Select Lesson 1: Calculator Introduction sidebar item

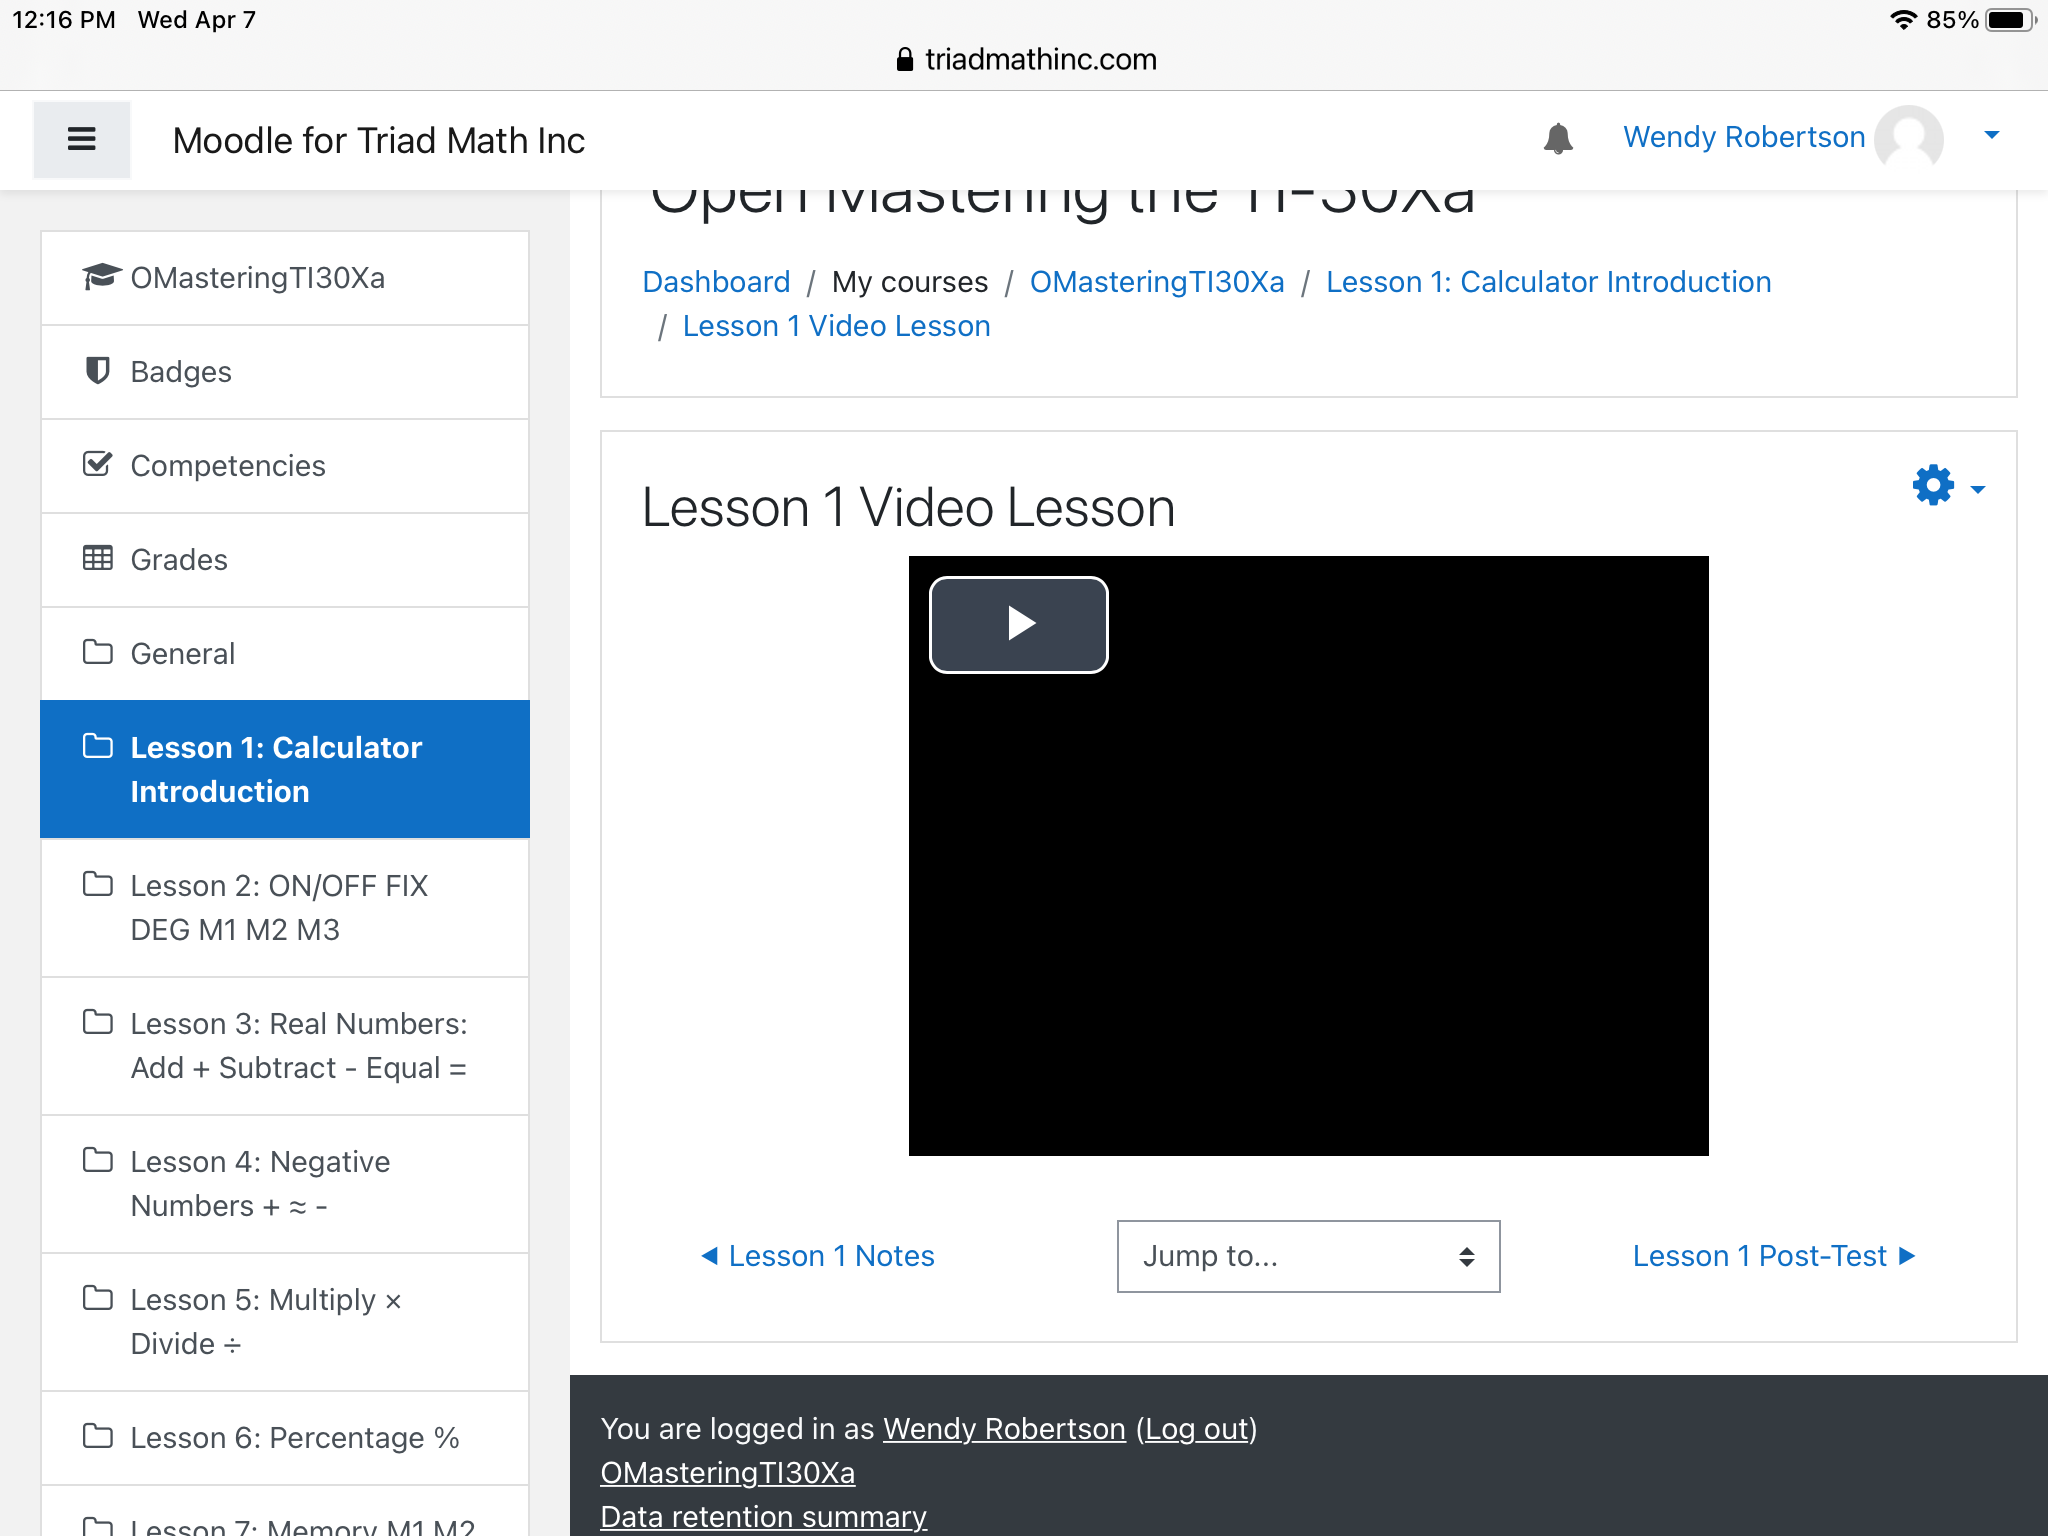[285, 769]
